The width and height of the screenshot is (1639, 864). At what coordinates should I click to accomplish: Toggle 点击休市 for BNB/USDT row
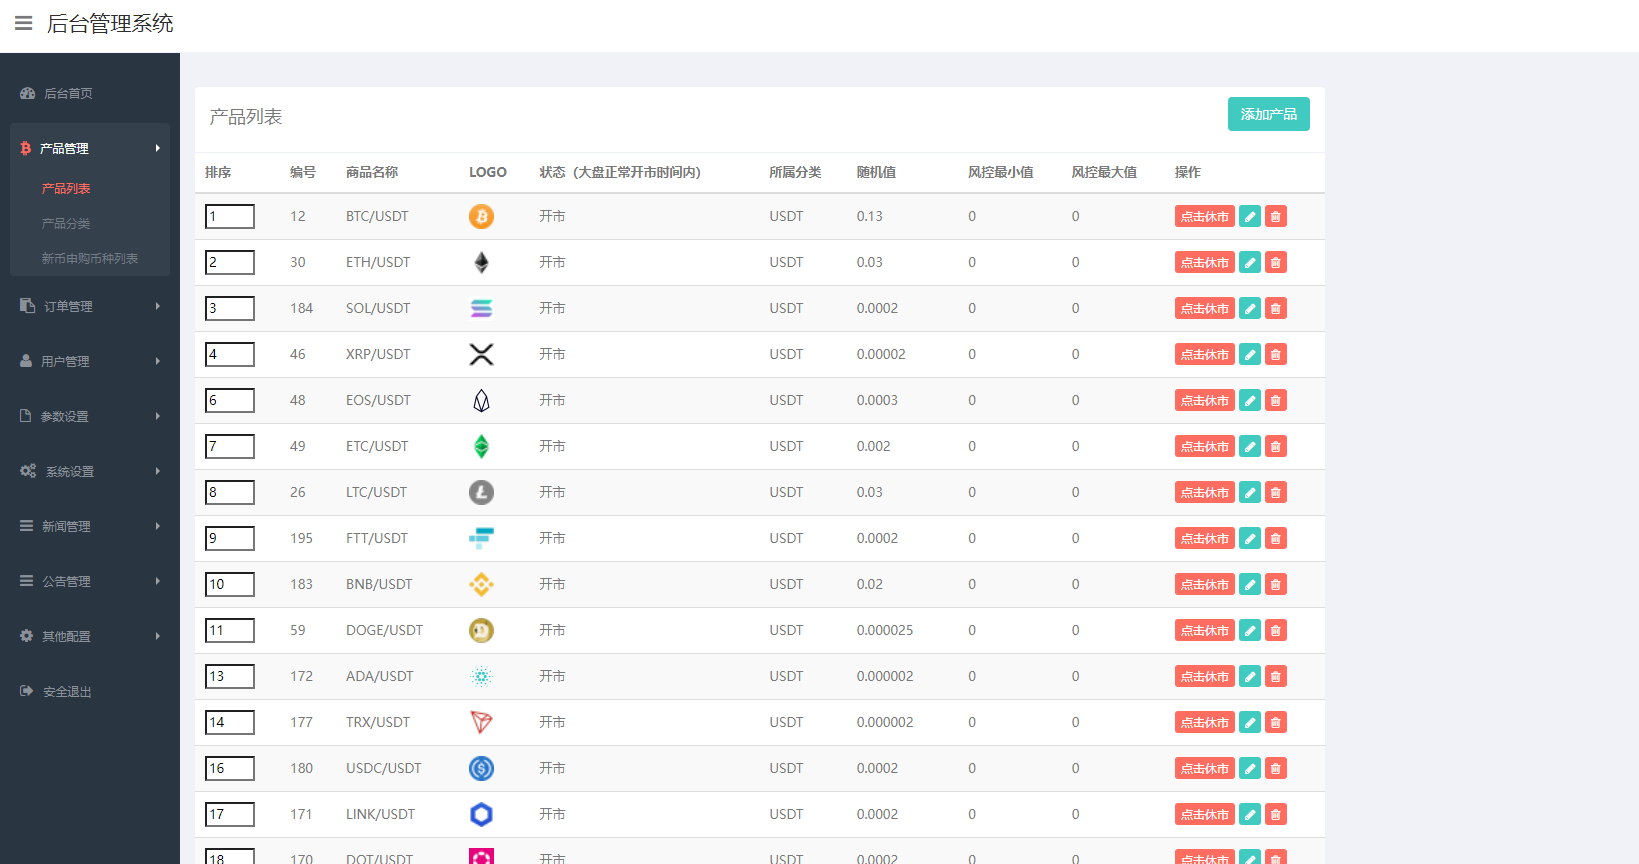point(1204,584)
